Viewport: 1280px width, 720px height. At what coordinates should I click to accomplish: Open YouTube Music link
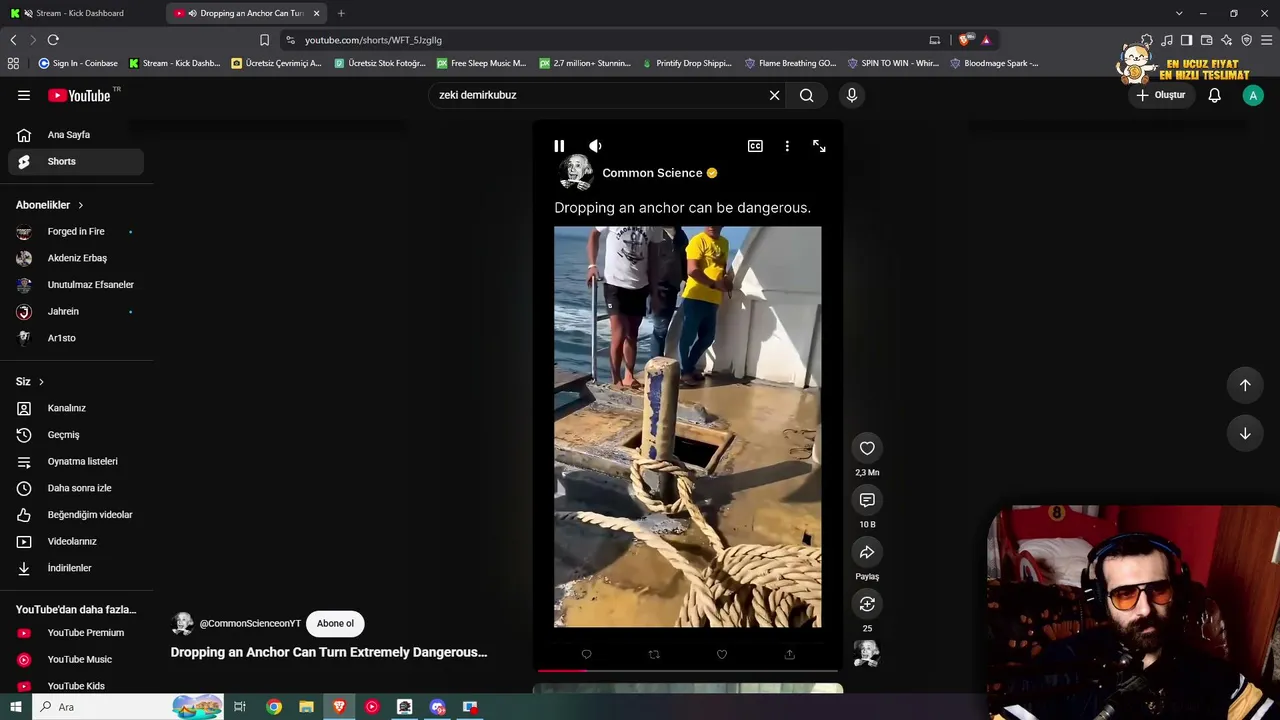76,659
